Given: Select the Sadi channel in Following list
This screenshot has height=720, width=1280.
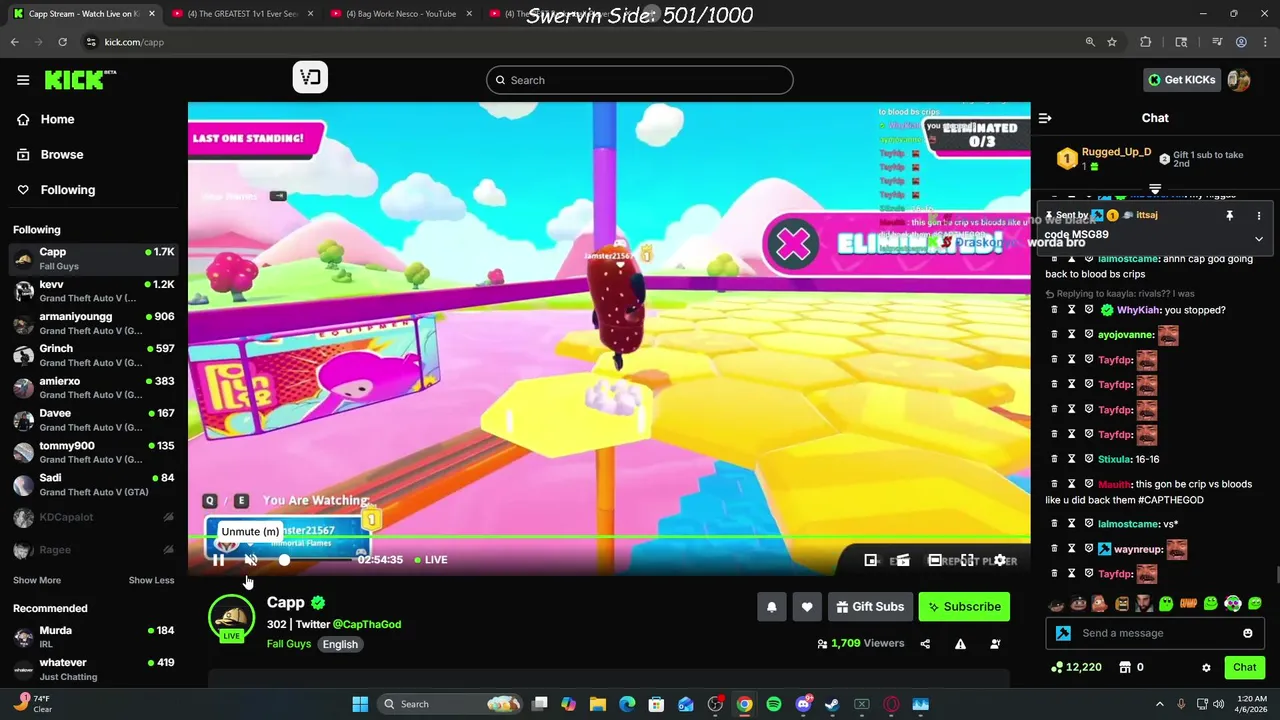Looking at the screenshot, I should point(94,484).
